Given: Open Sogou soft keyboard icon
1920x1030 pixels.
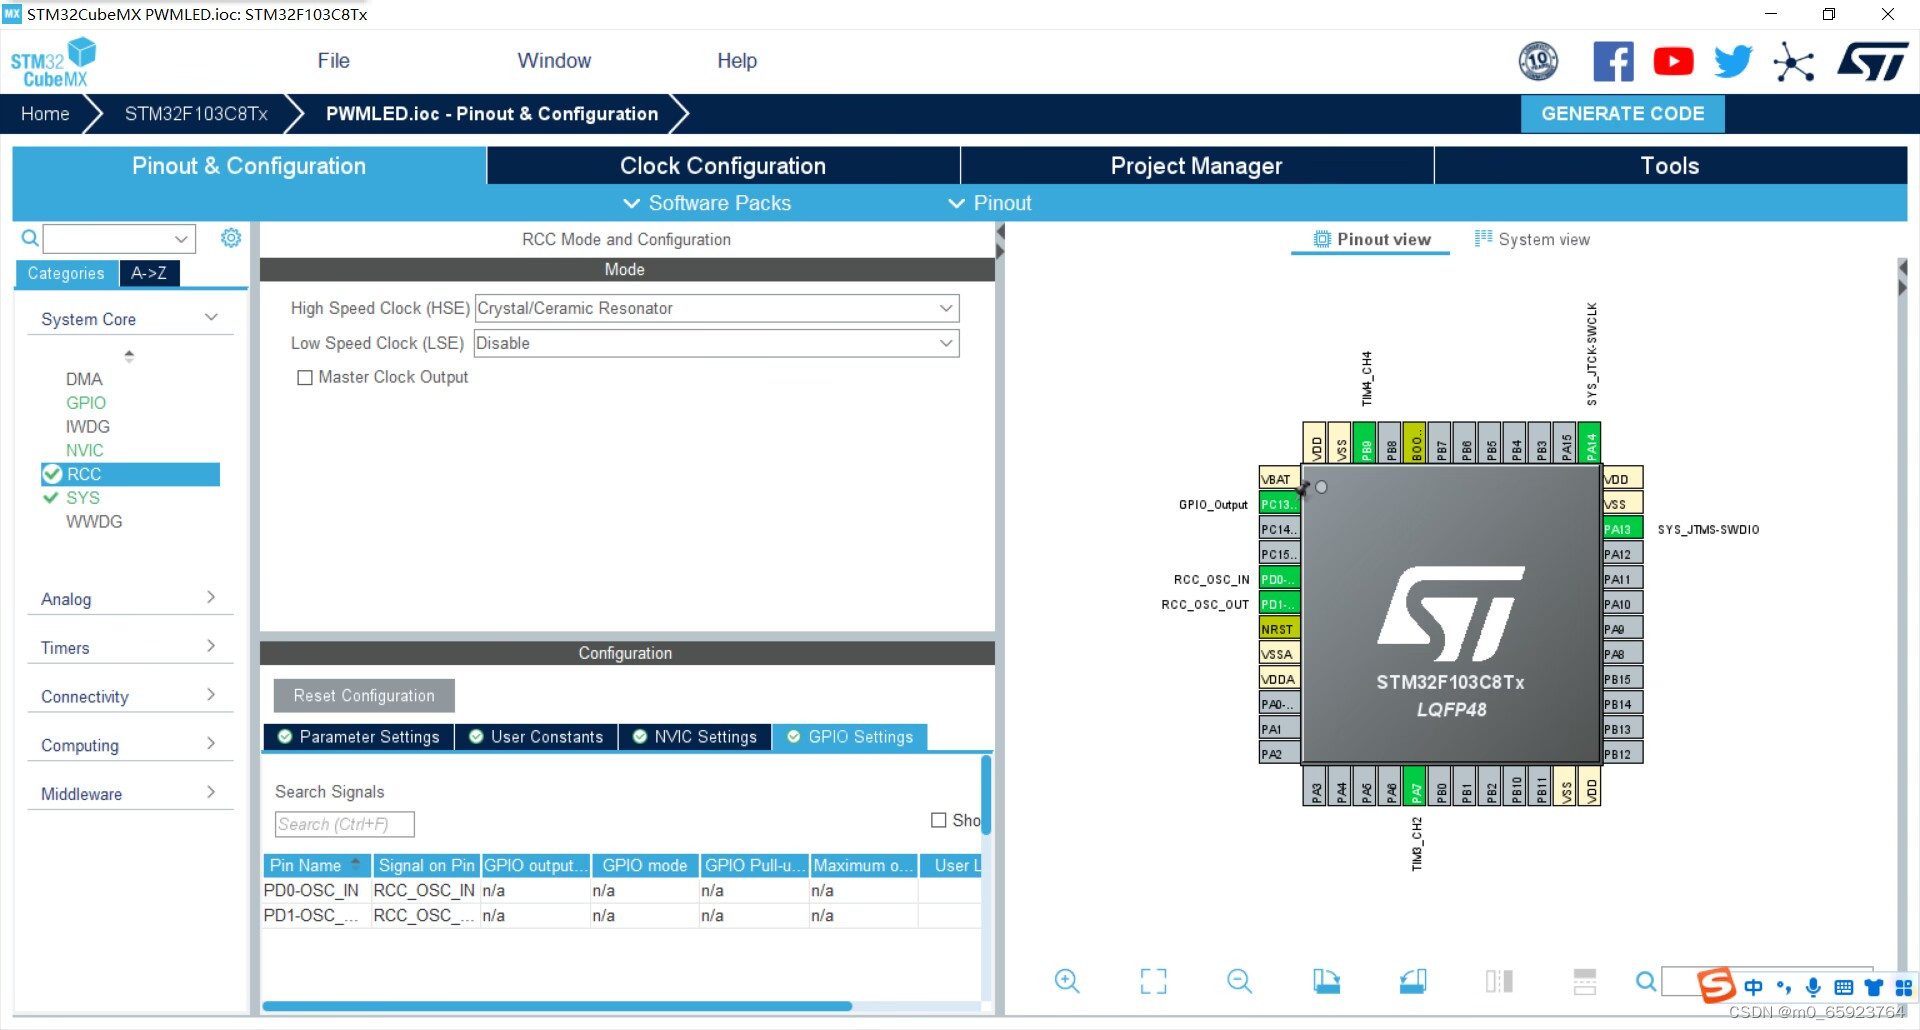Looking at the screenshot, I should pyautogui.click(x=1844, y=987).
